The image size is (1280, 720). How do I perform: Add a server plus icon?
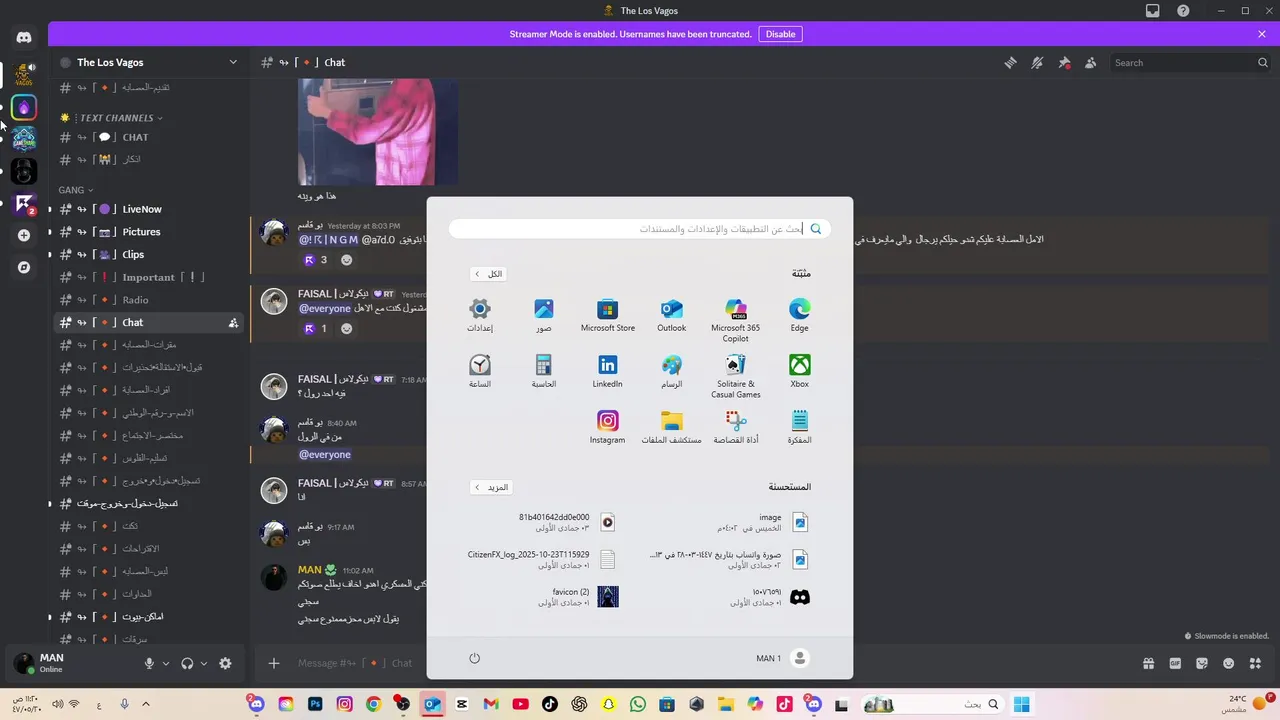click(24, 235)
